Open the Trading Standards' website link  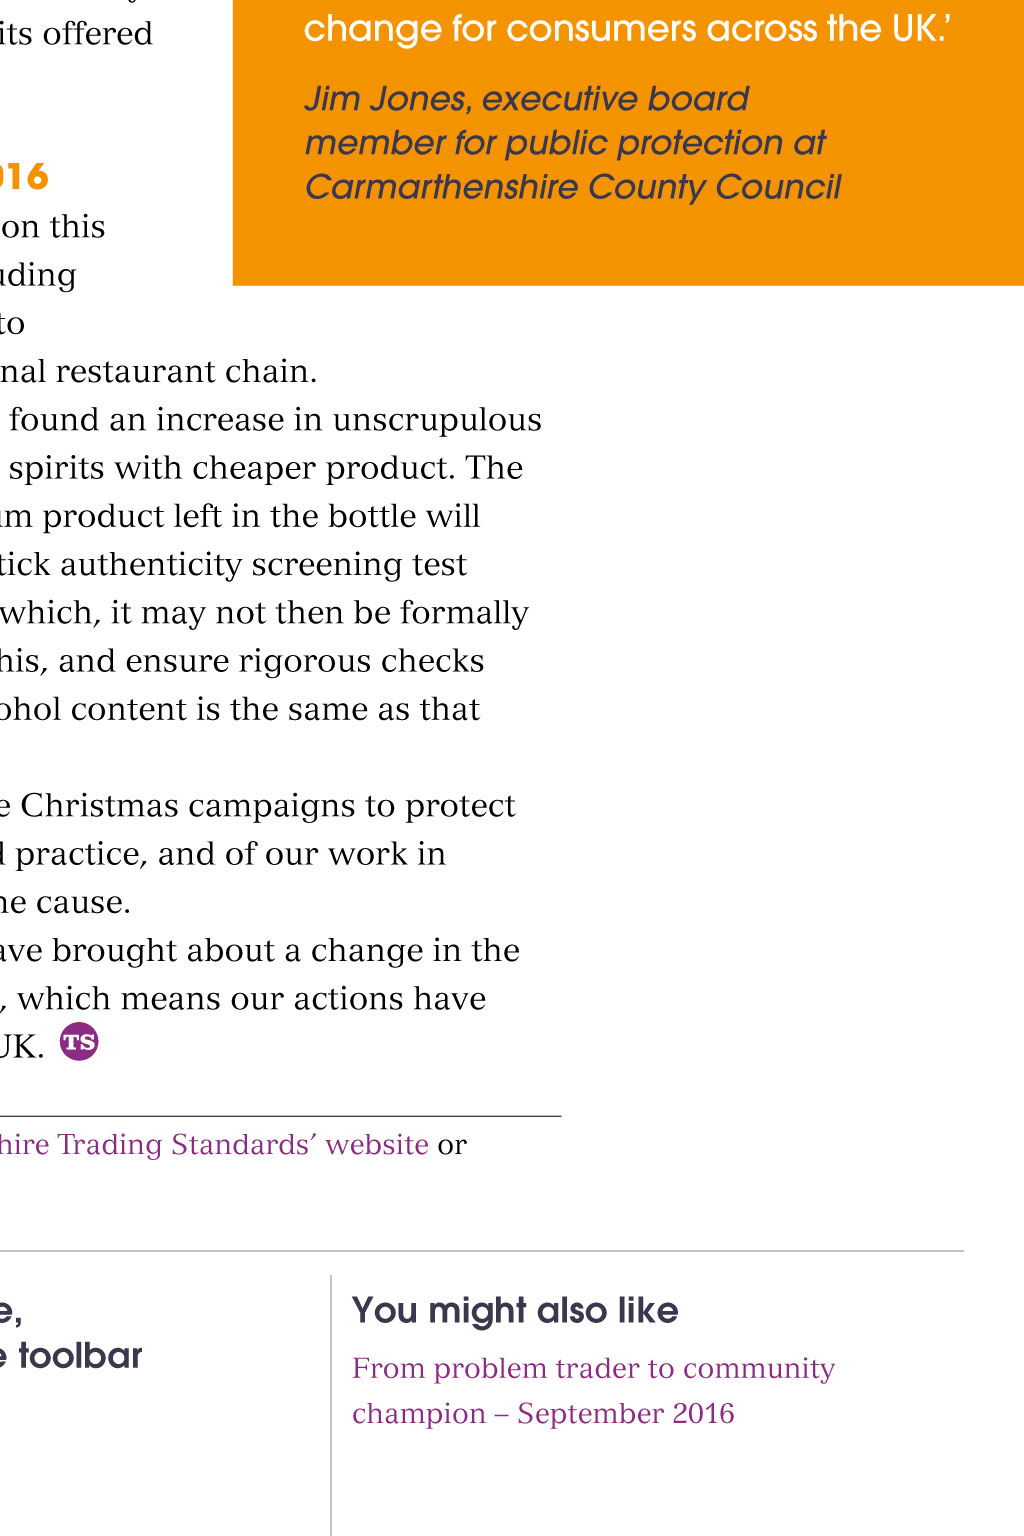(214, 1144)
